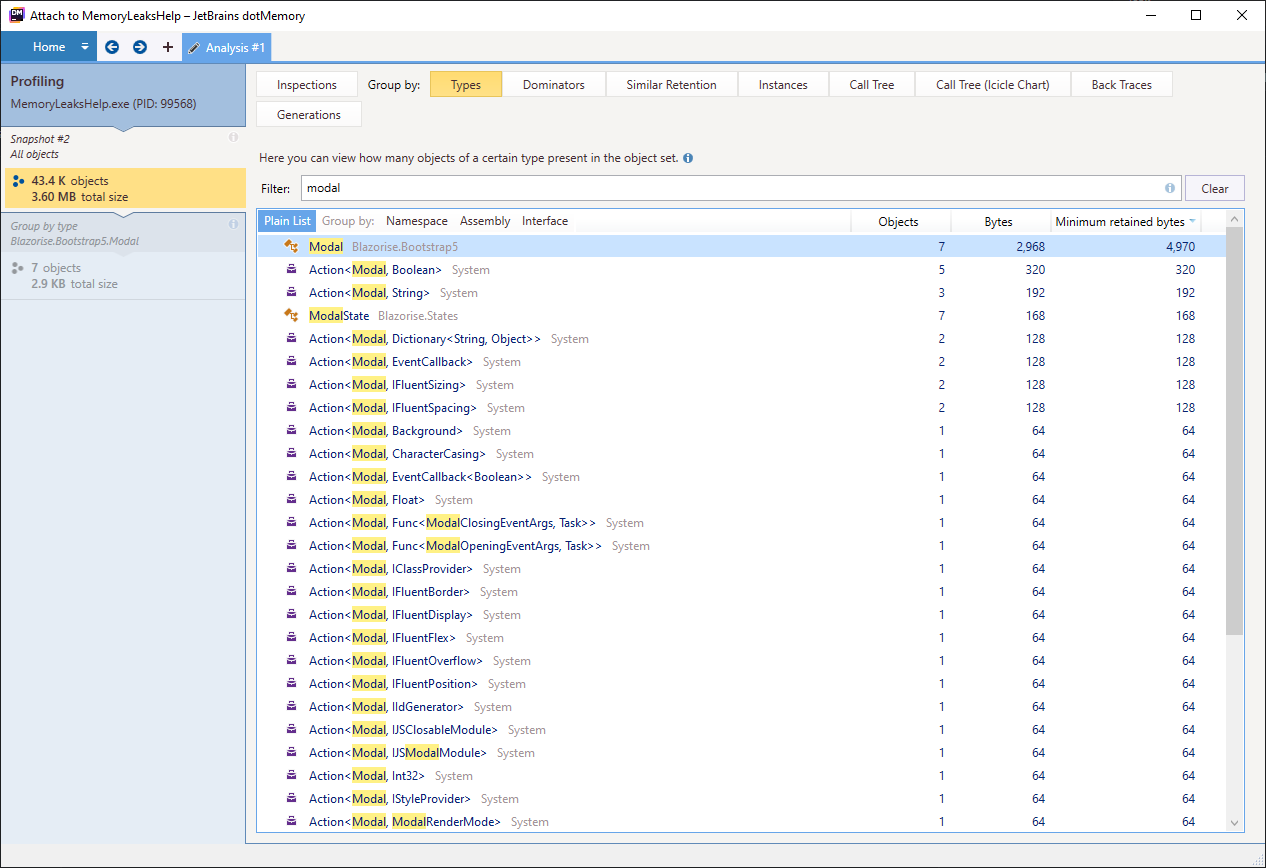Image resolution: width=1266 pixels, height=868 pixels.
Task: Click the ModalState type icon in the list
Action: (291, 315)
